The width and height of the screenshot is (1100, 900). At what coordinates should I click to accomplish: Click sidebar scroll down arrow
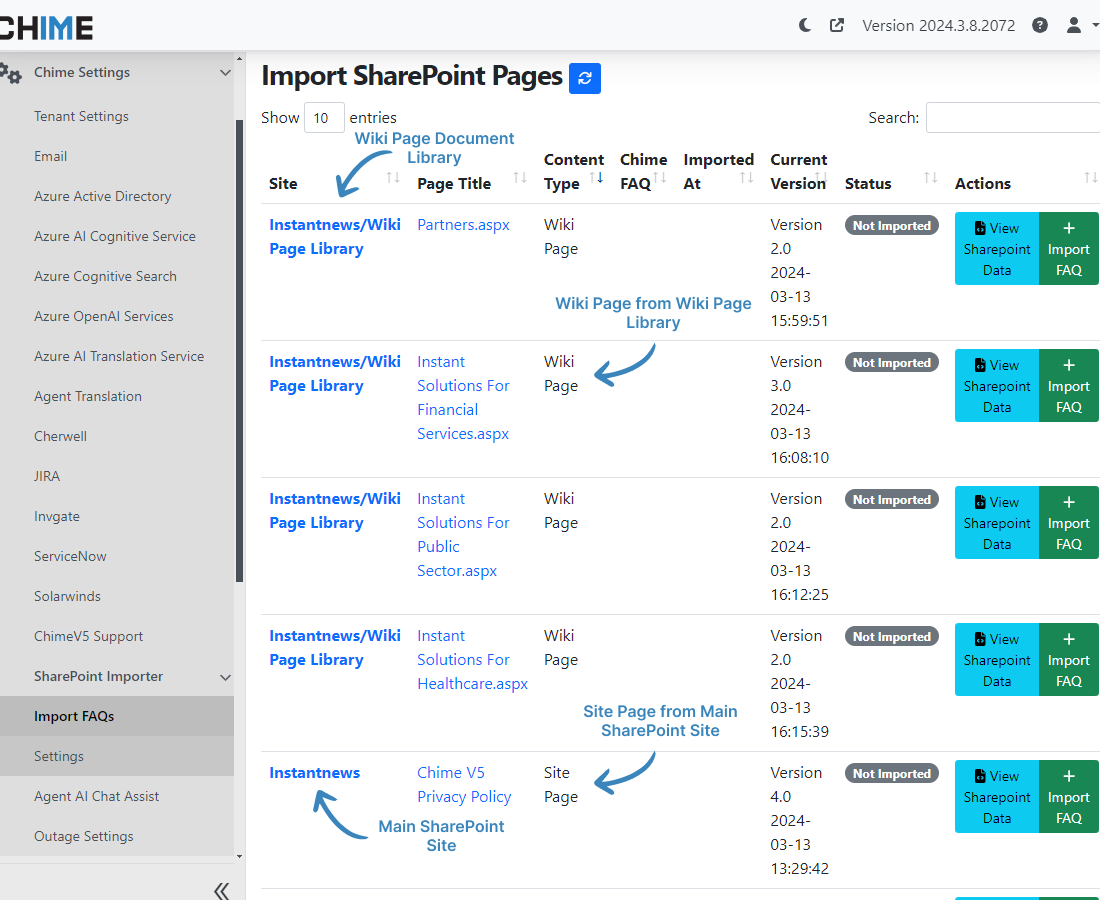[239, 856]
